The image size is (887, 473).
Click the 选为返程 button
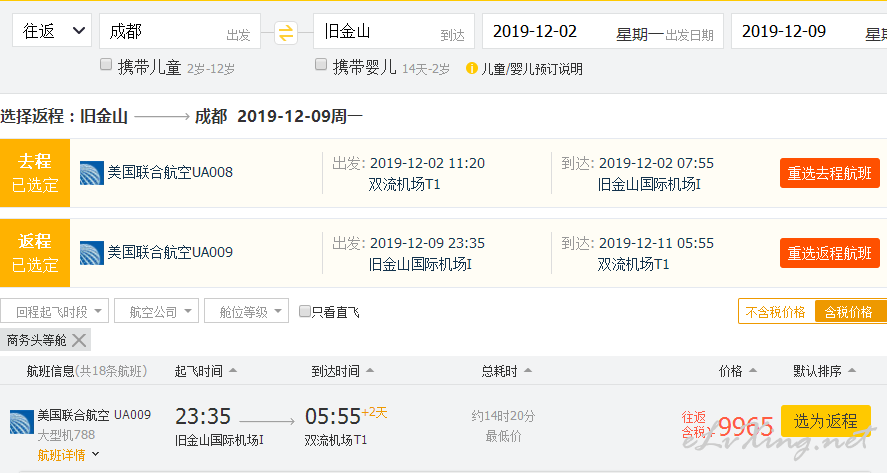pyautogui.click(x=825, y=421)
